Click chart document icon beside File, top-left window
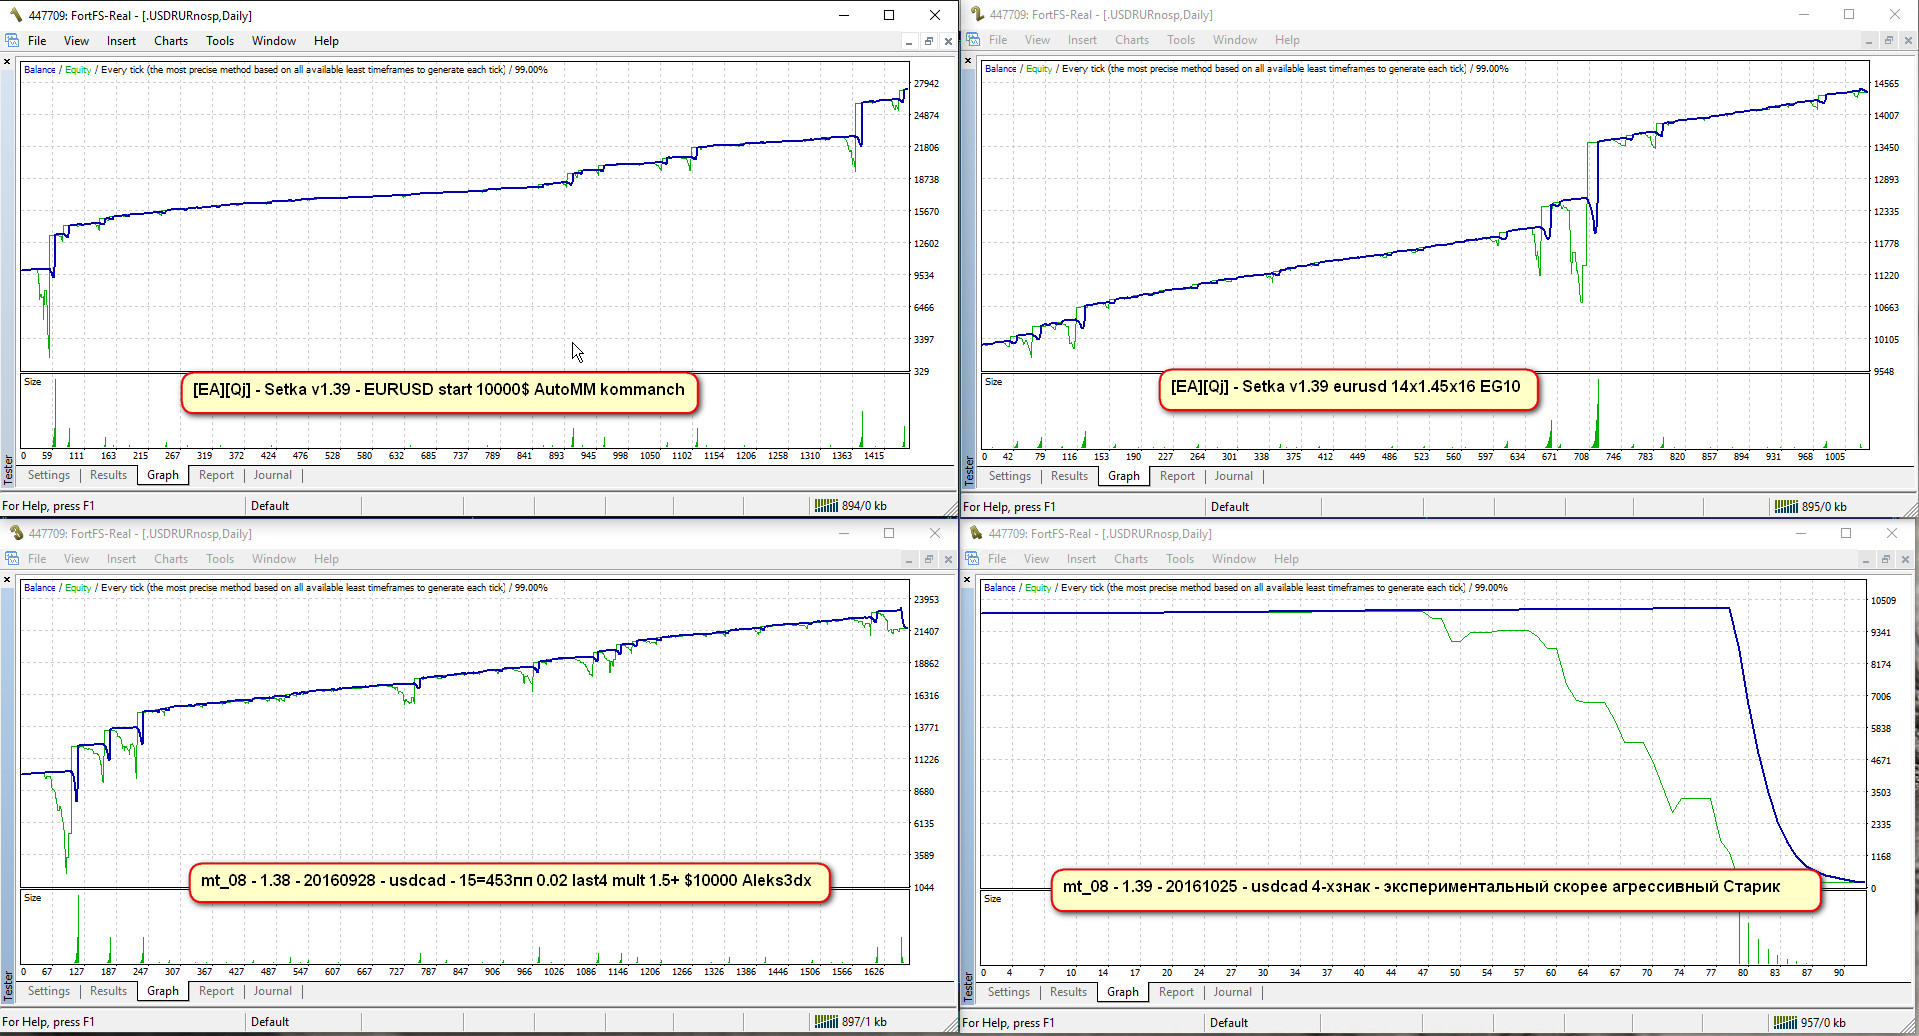The height and width of the screenshot is (1036, 1919). pos(12,41)
